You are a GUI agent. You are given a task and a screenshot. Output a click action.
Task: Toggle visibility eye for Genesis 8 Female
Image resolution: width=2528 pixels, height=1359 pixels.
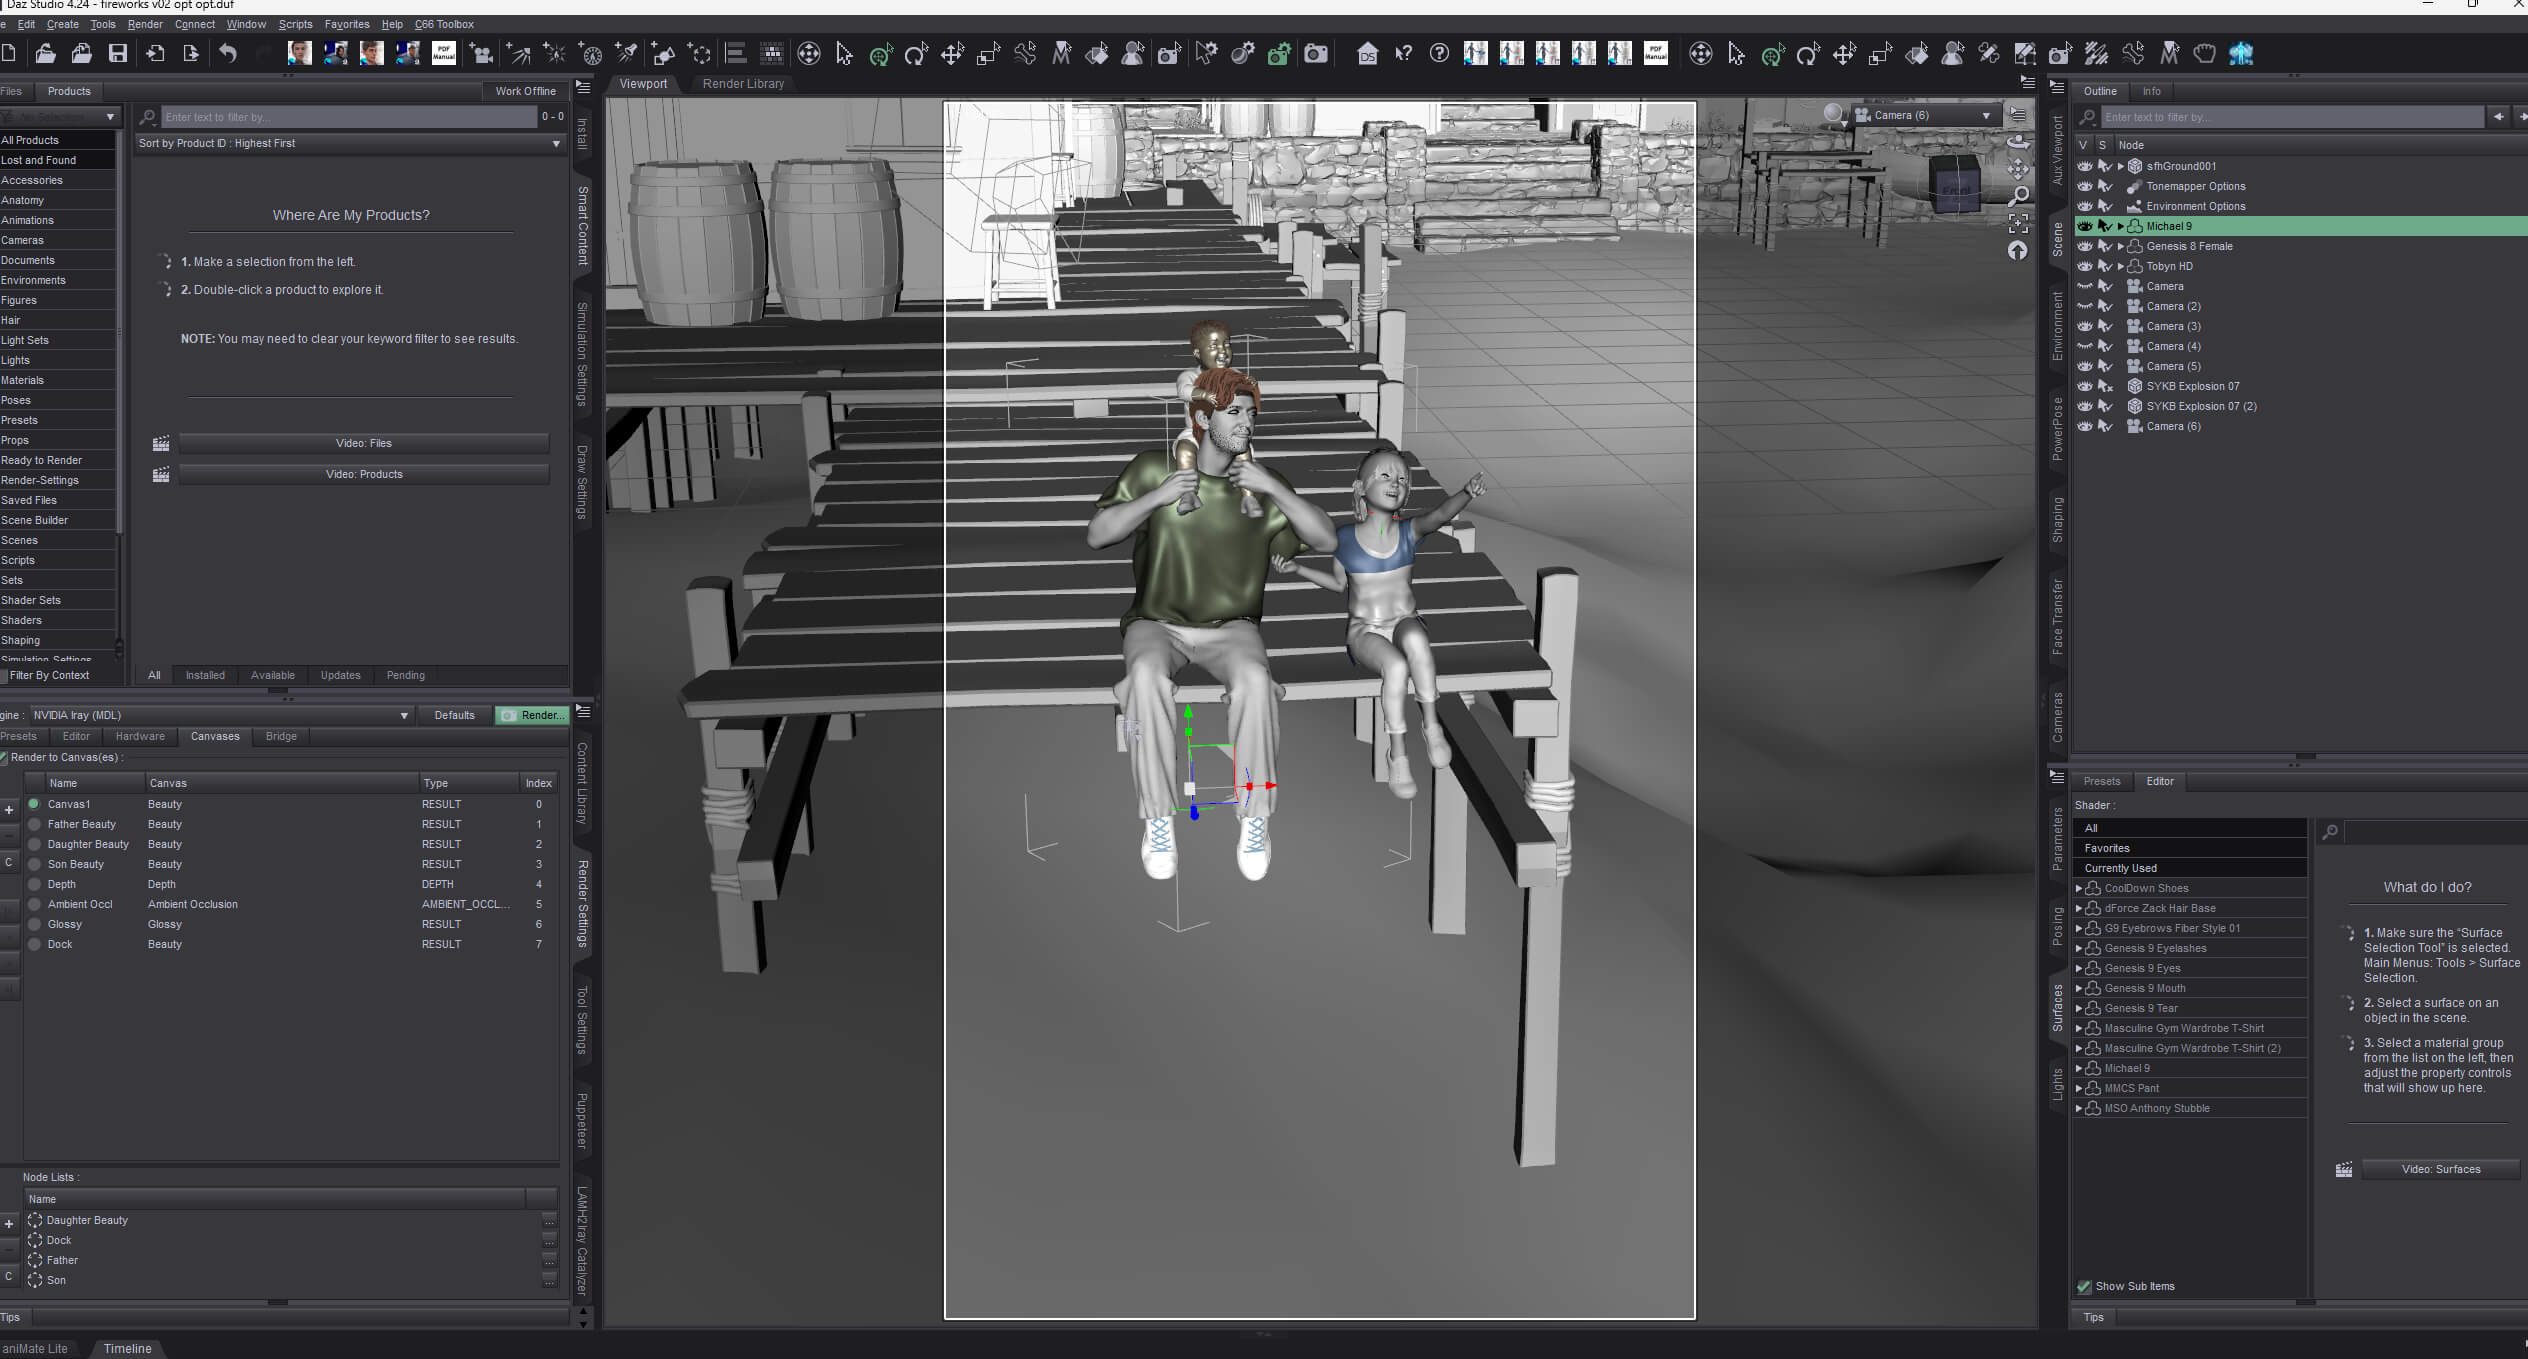[2085, 246]
